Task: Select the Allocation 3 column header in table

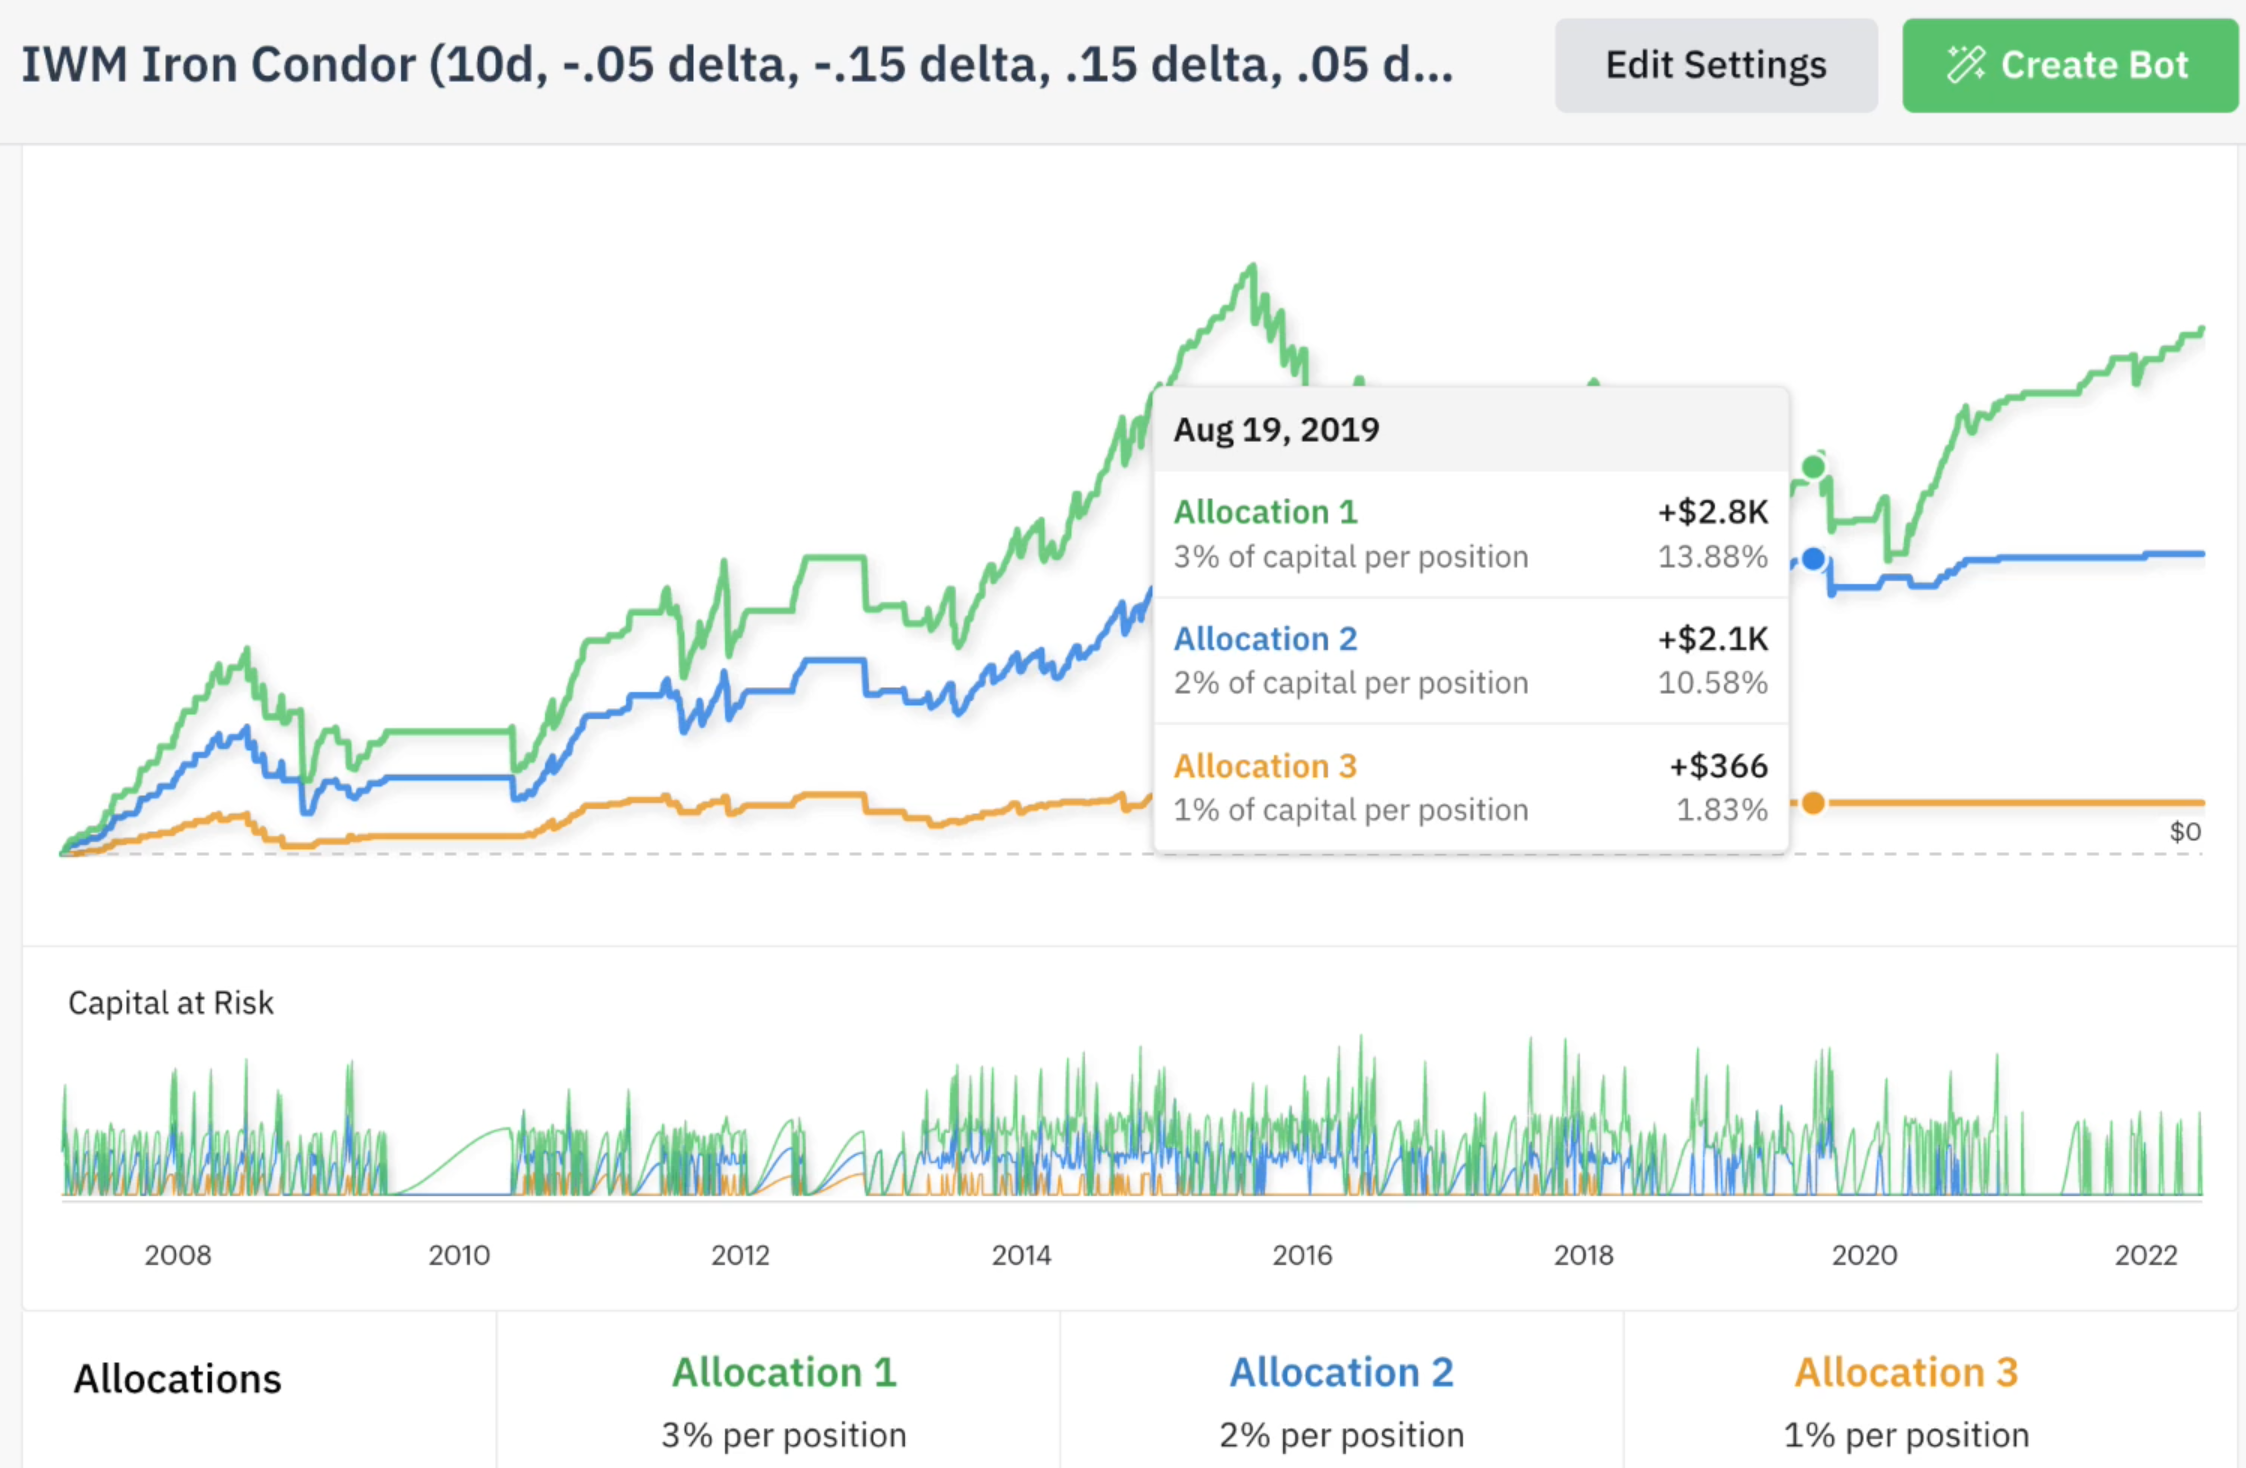Action: tap(1906, 1373)
